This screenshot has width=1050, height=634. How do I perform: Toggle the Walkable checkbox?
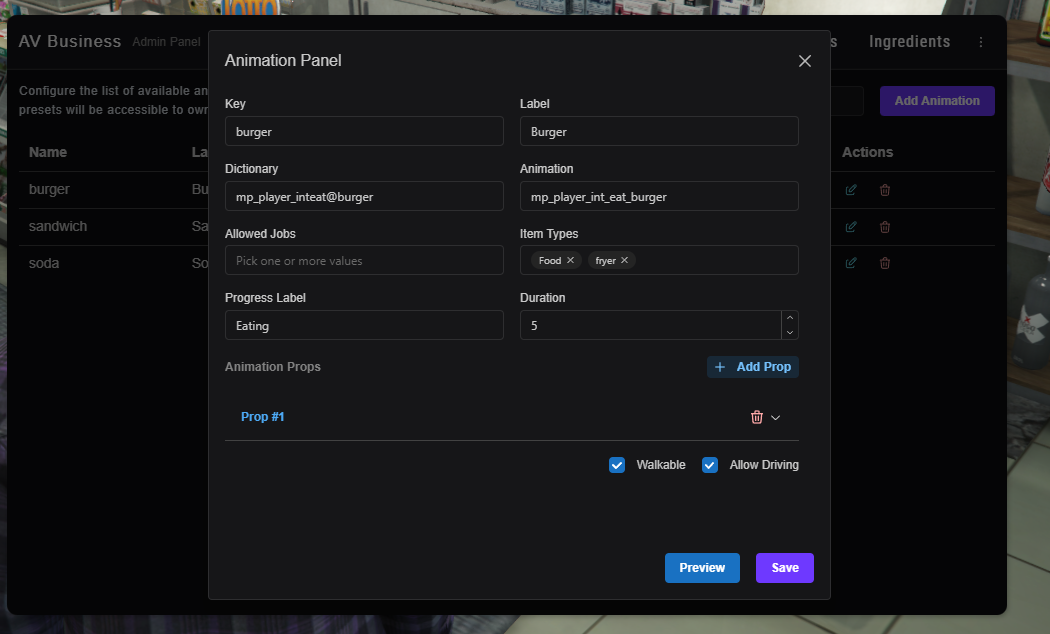[x=617, y=465]
